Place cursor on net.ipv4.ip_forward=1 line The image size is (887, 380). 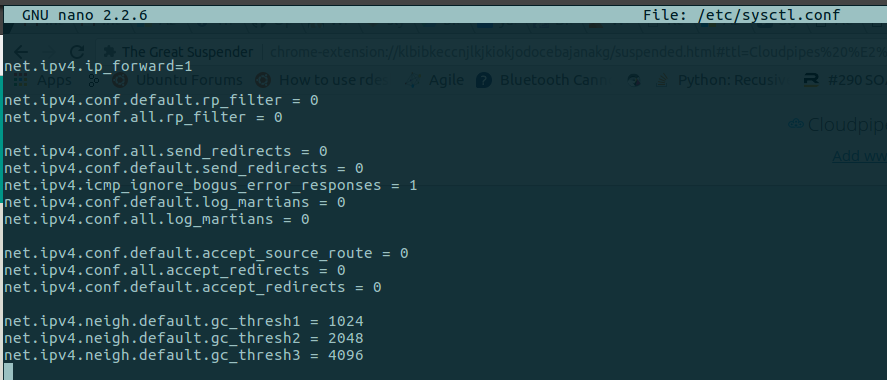click(98, 67)
